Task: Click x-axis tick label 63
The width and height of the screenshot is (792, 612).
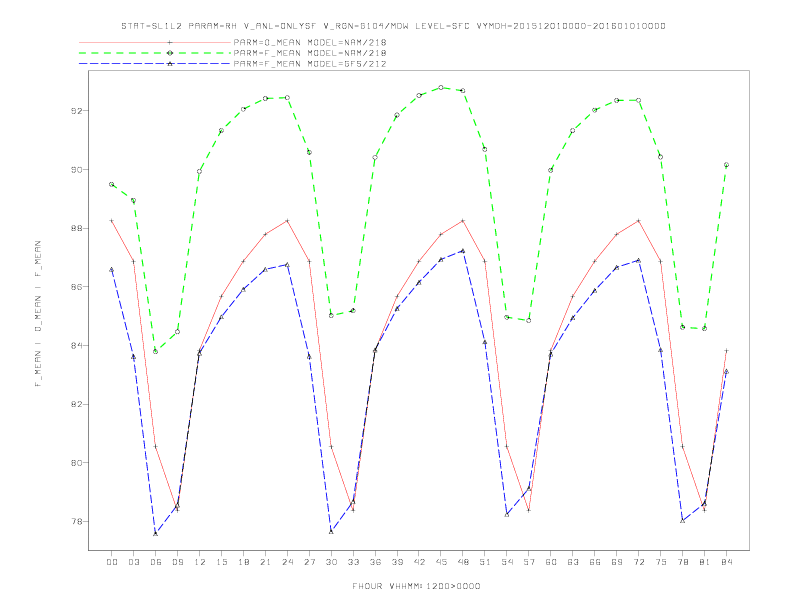Action: click(x=573, y=562)
